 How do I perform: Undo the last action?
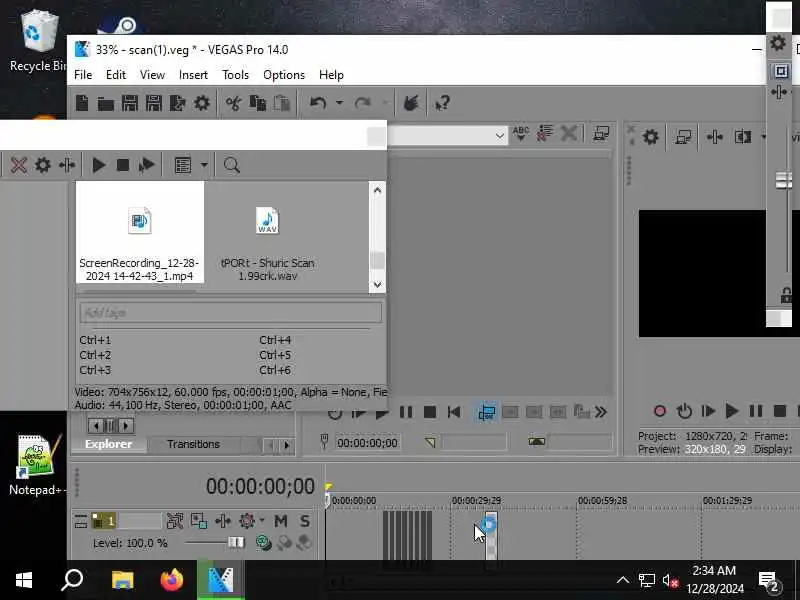coord(318,104)
